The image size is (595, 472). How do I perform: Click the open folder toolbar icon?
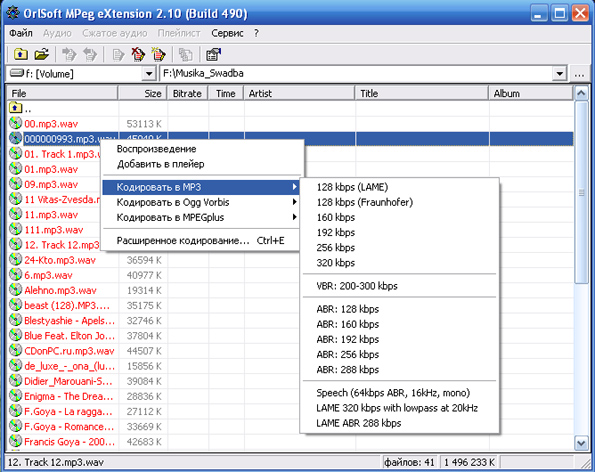click(42, 54)
